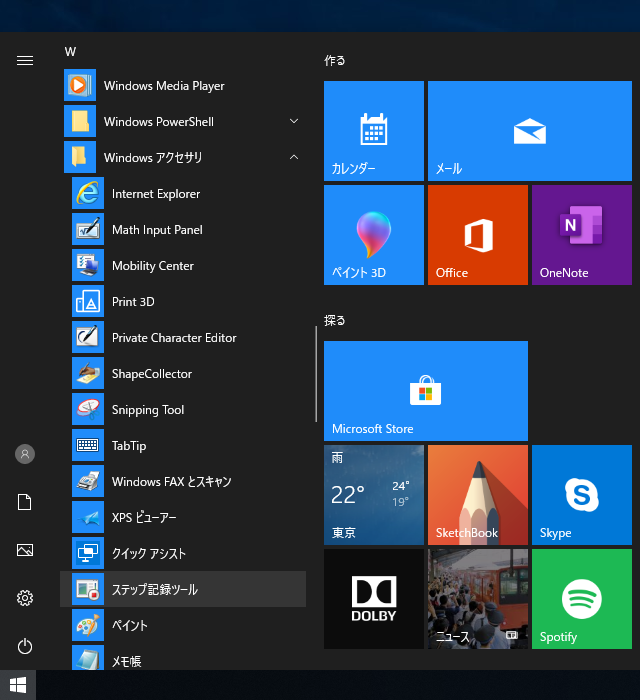This screenshot has height=700, width=640.
Task: Click the 探る group title
Action: (x=335, y=321)
